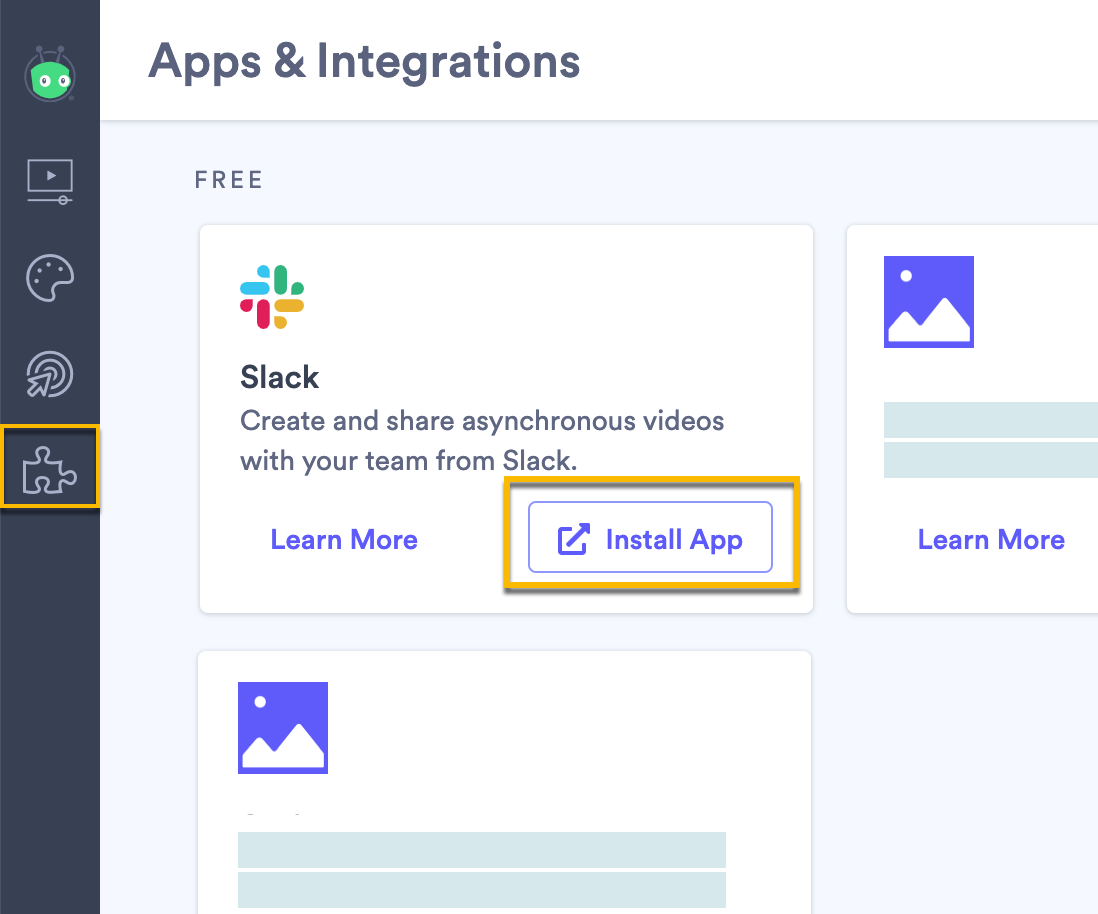
Task: Click placeholder image on the bottom card
Action: point(283,728)
